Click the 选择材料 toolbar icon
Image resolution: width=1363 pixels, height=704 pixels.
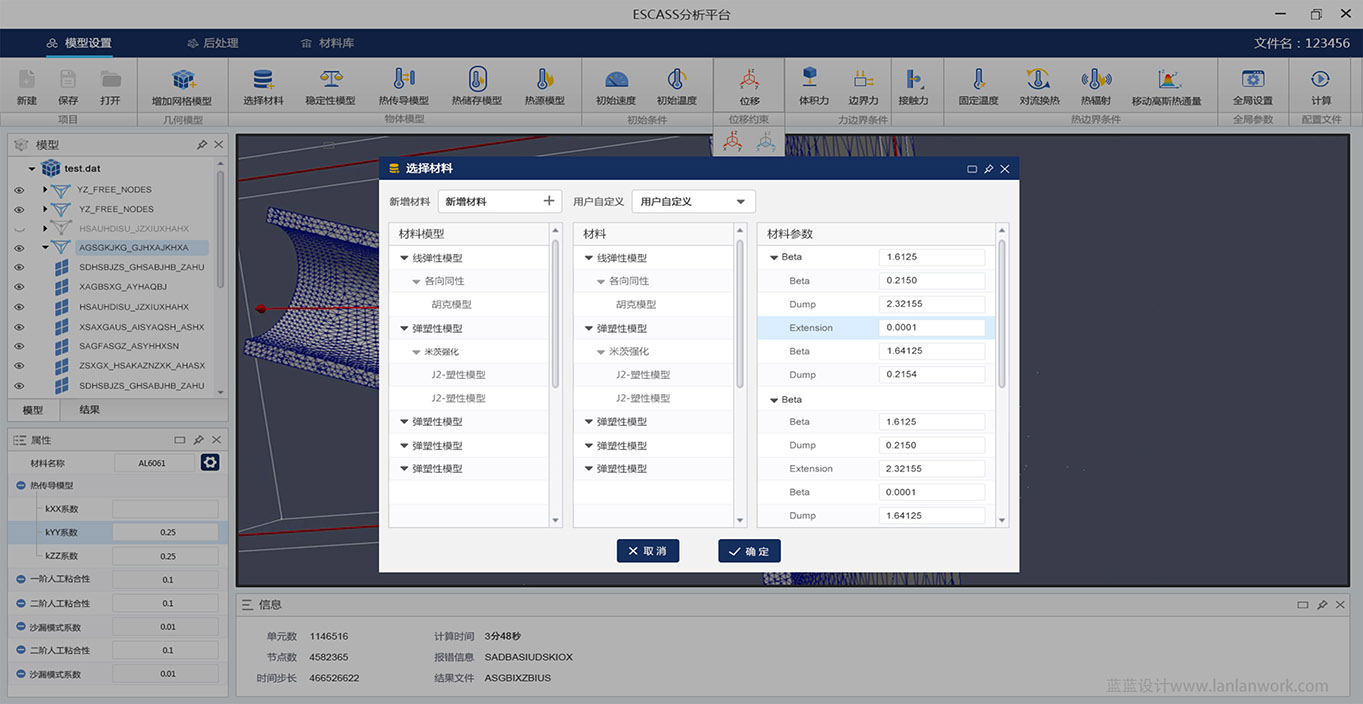pyautogui.click(x=263, y=81)
